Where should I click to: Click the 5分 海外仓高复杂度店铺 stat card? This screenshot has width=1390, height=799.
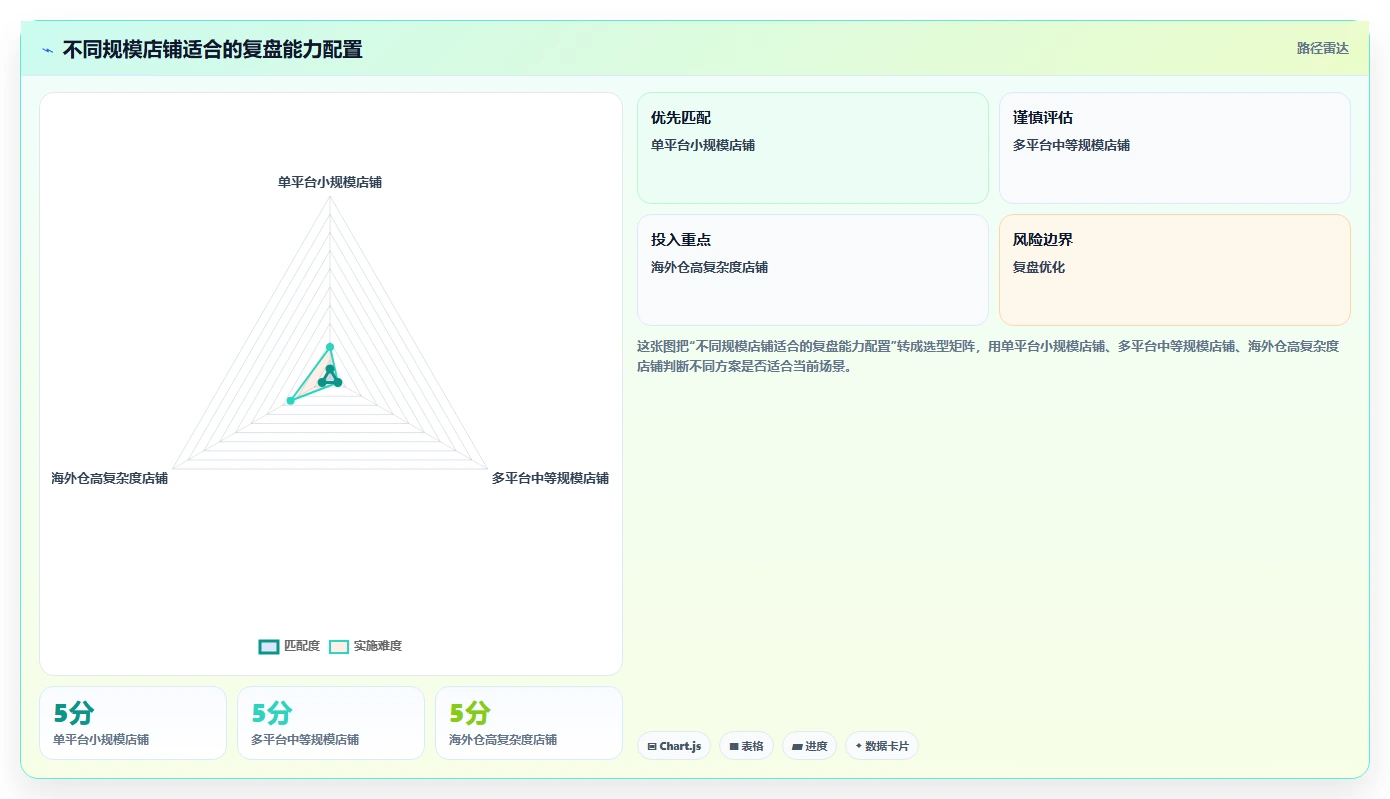click(x=529, y=723)
